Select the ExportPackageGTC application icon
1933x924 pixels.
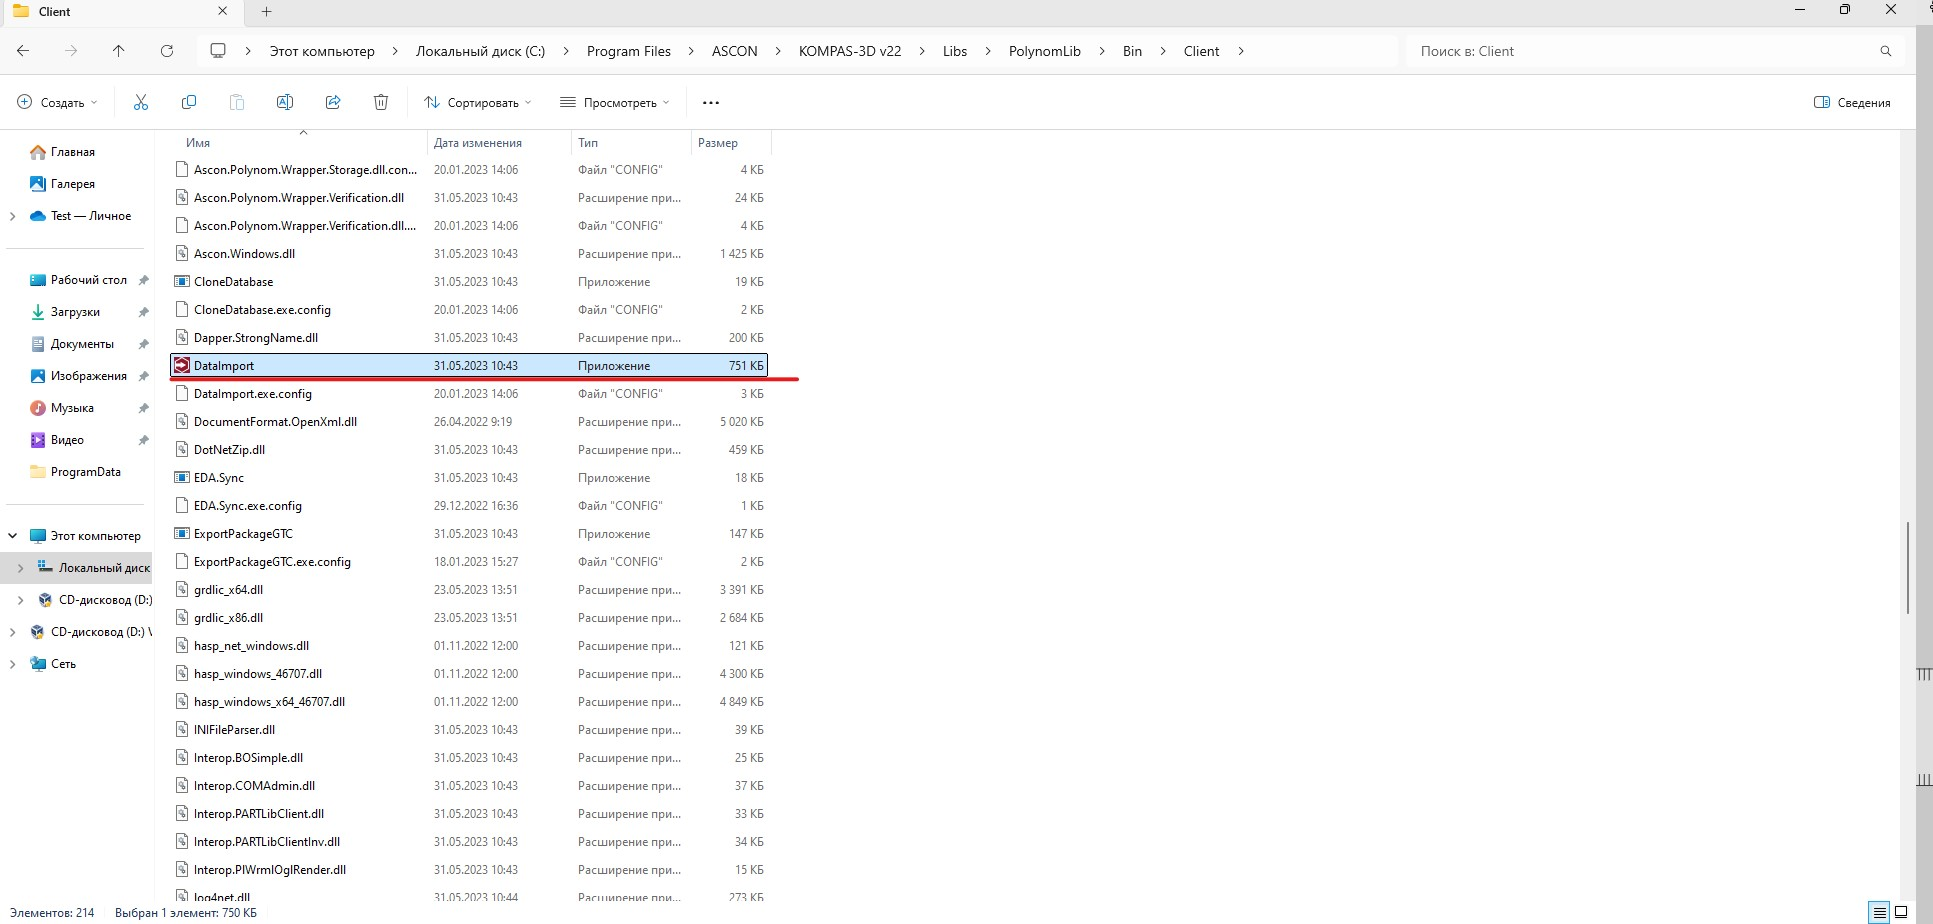tap(182, 534)
